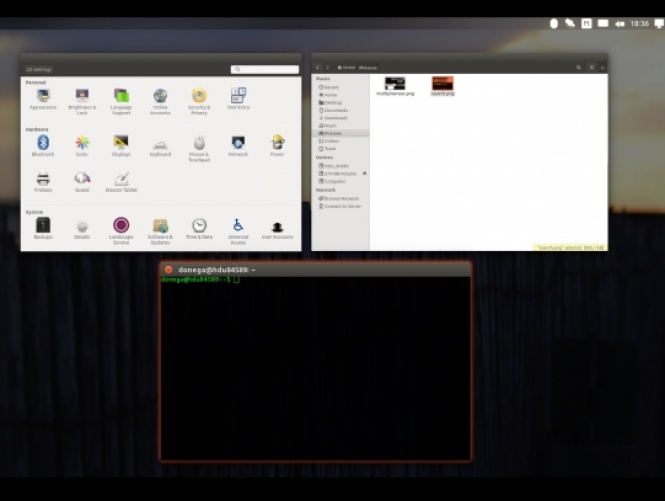Screen dimensions: 665x501
Task: Open Security & Privacy settings
Action: (x=199, y=97)
